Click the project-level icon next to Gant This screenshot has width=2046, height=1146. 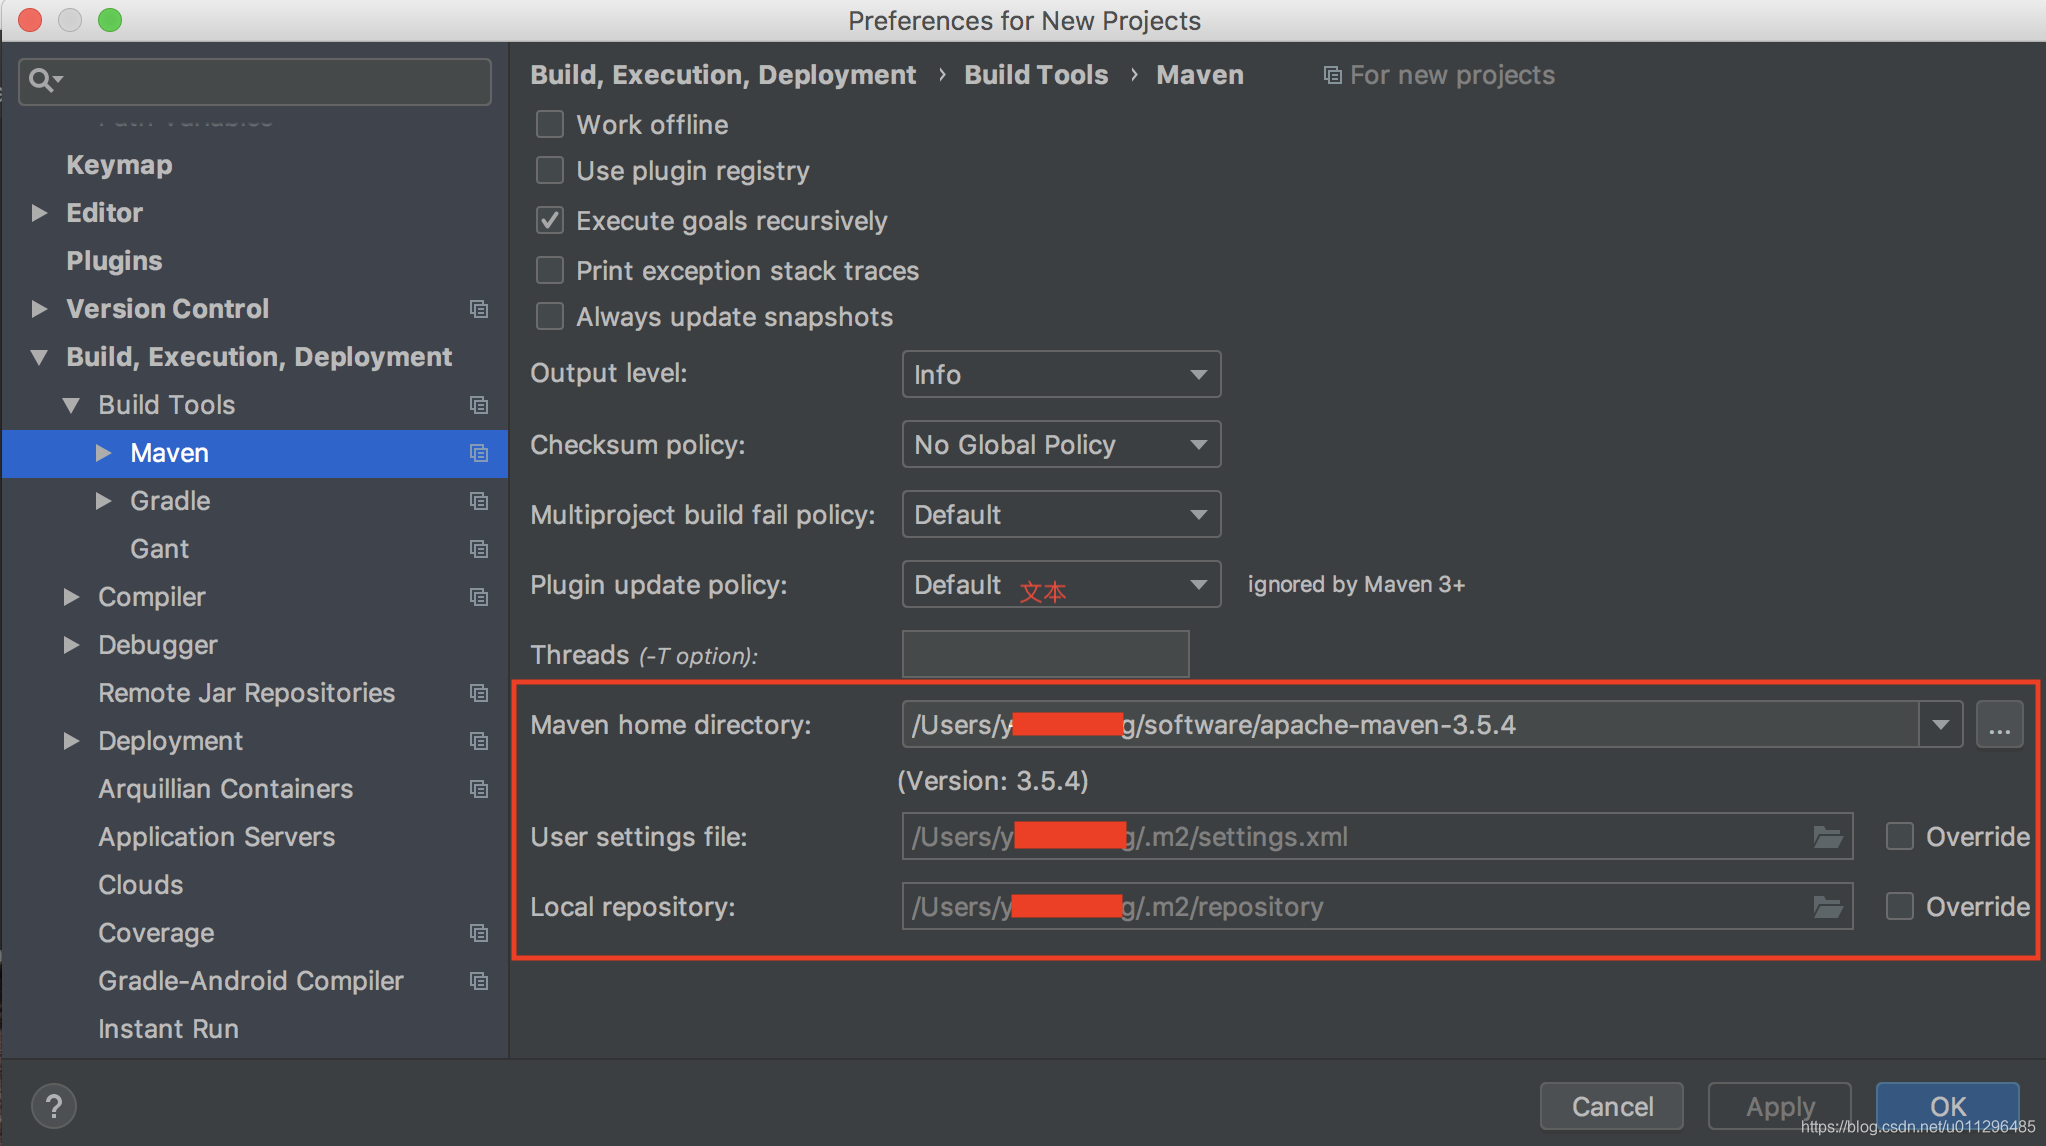click(x=479, y=549)
